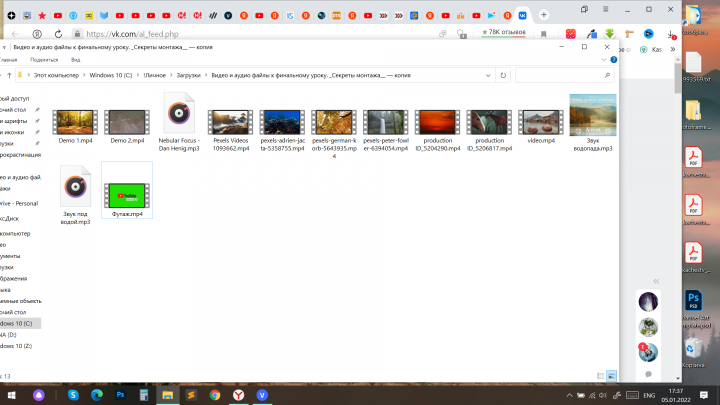Open a new browser tab with plus button
Screen dimensions: 720x405
544,15
